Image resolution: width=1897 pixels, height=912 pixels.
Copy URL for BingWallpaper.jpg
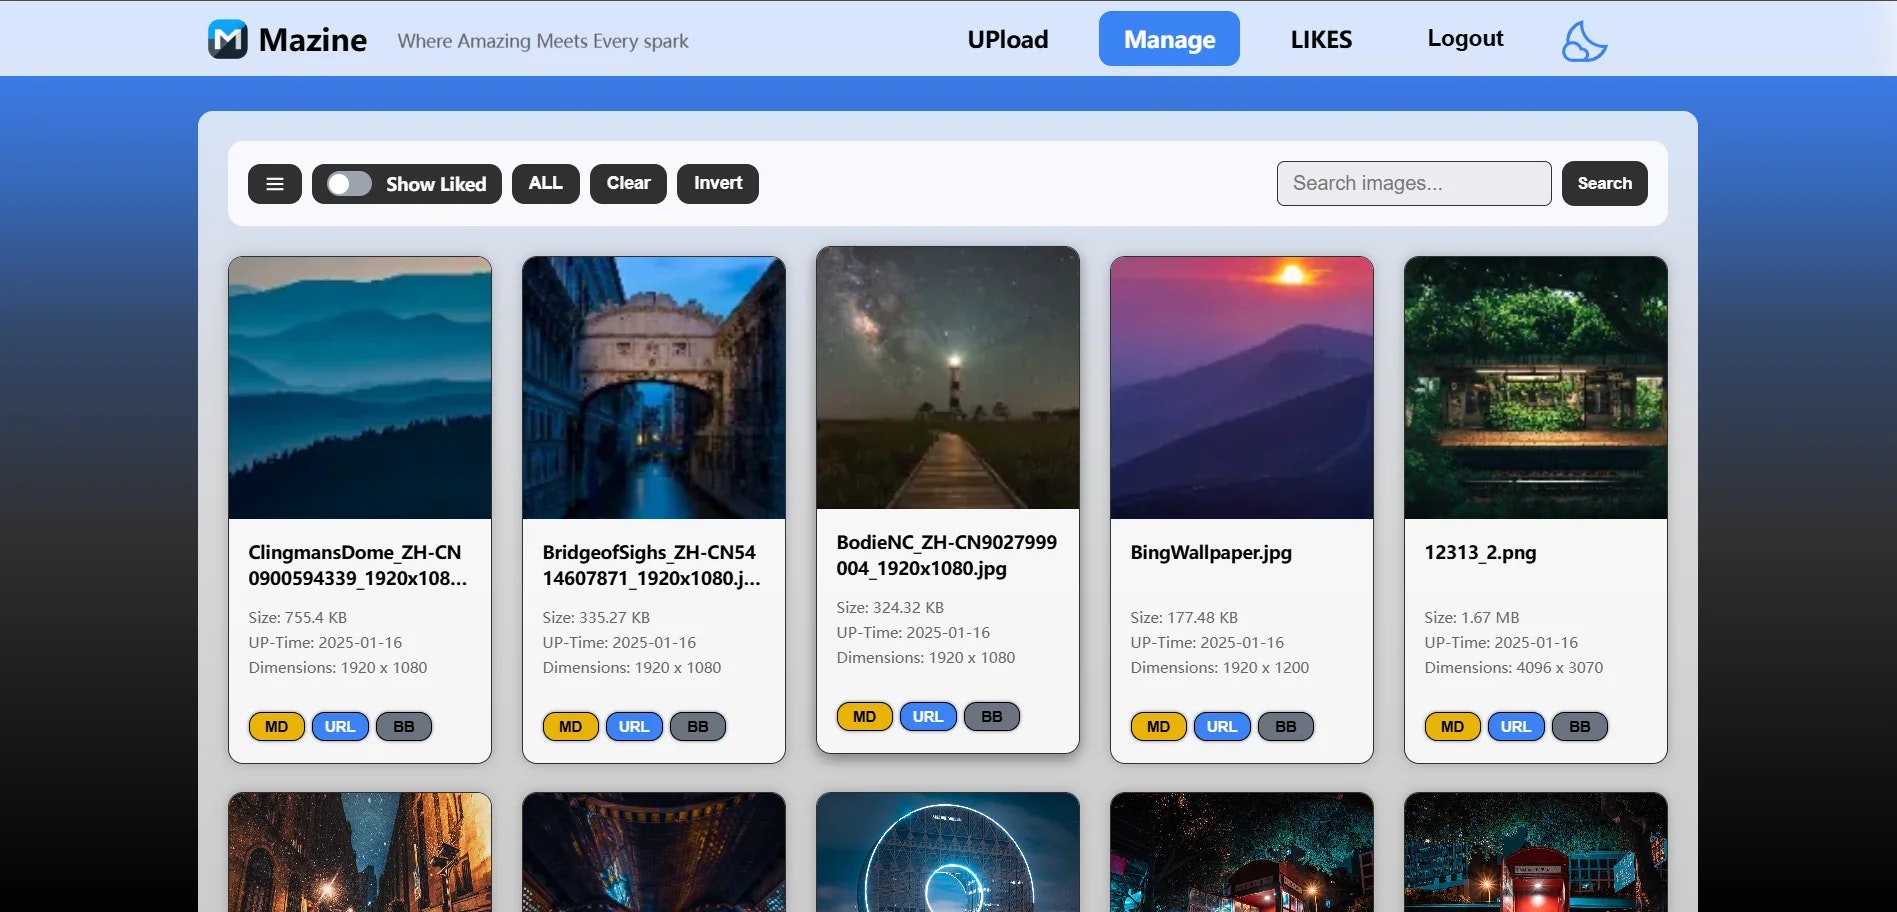coord(1222,726)
